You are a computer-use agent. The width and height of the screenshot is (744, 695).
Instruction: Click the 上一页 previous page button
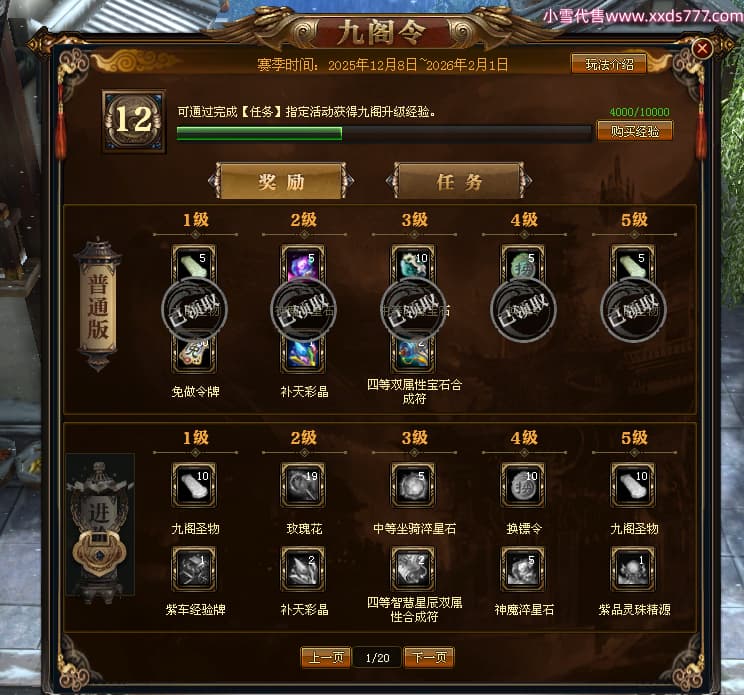pos(326,658)
